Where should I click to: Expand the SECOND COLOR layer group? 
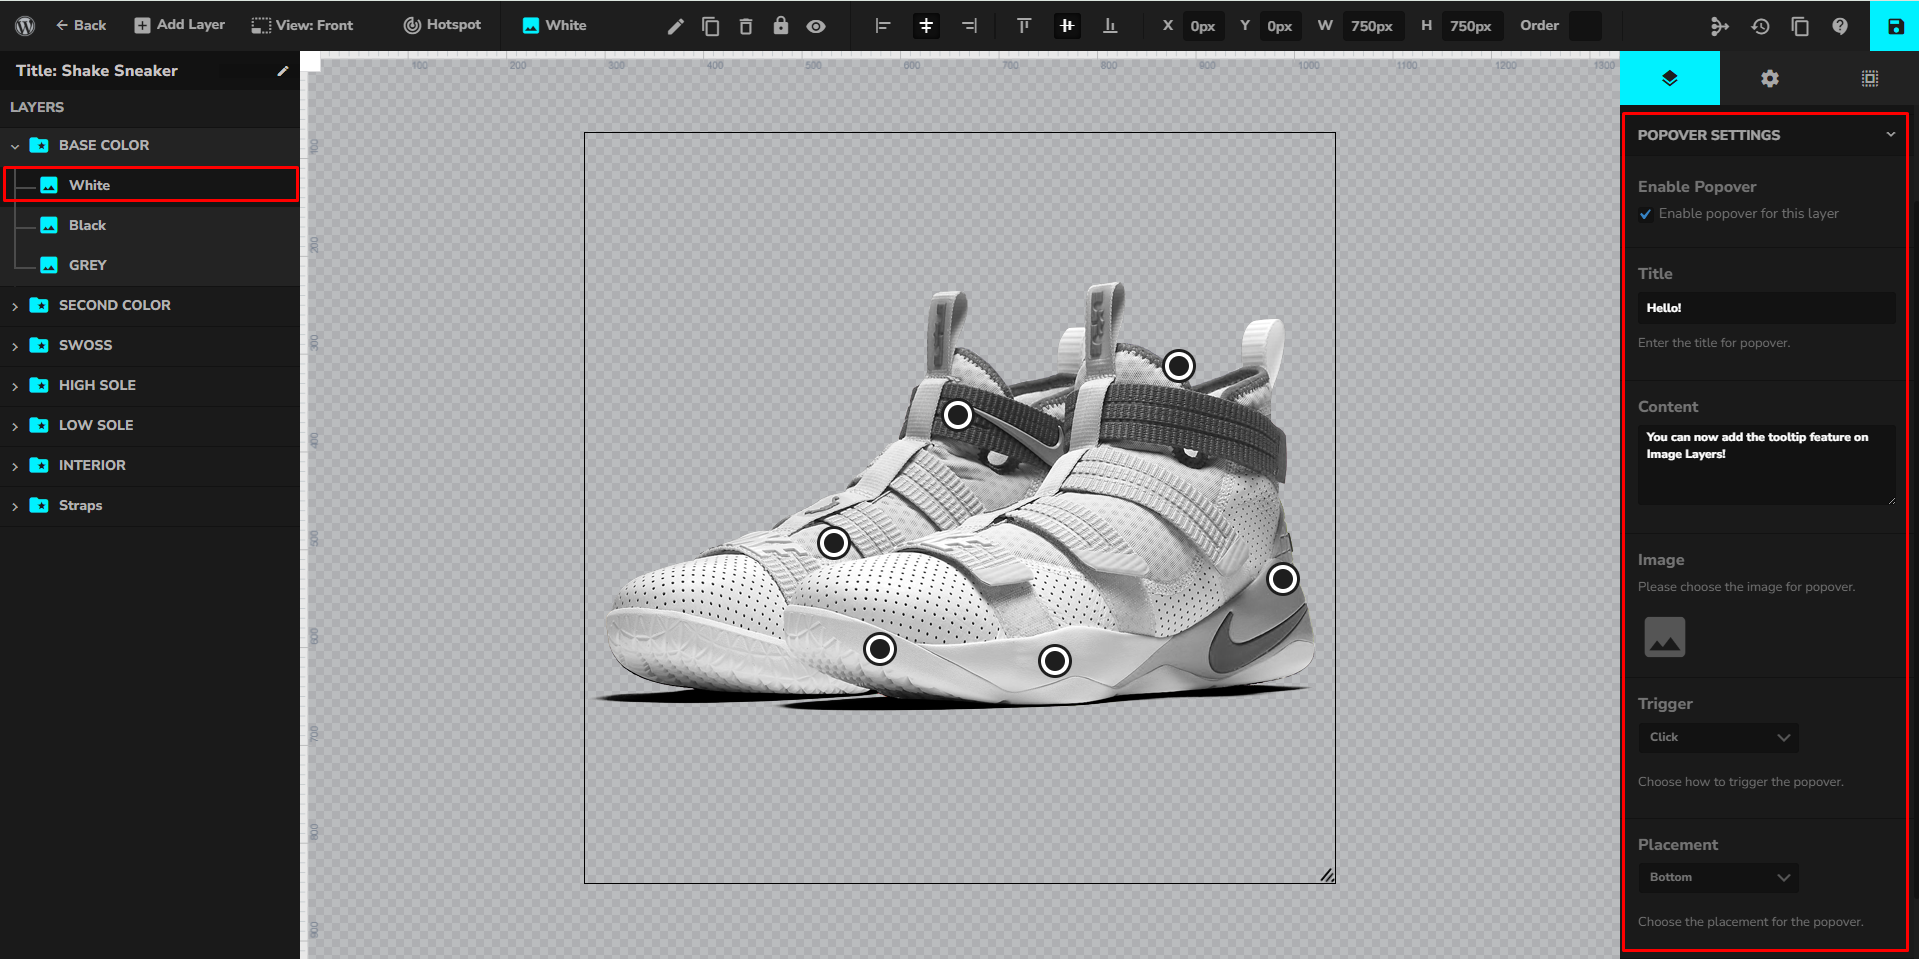coord(15,306)
